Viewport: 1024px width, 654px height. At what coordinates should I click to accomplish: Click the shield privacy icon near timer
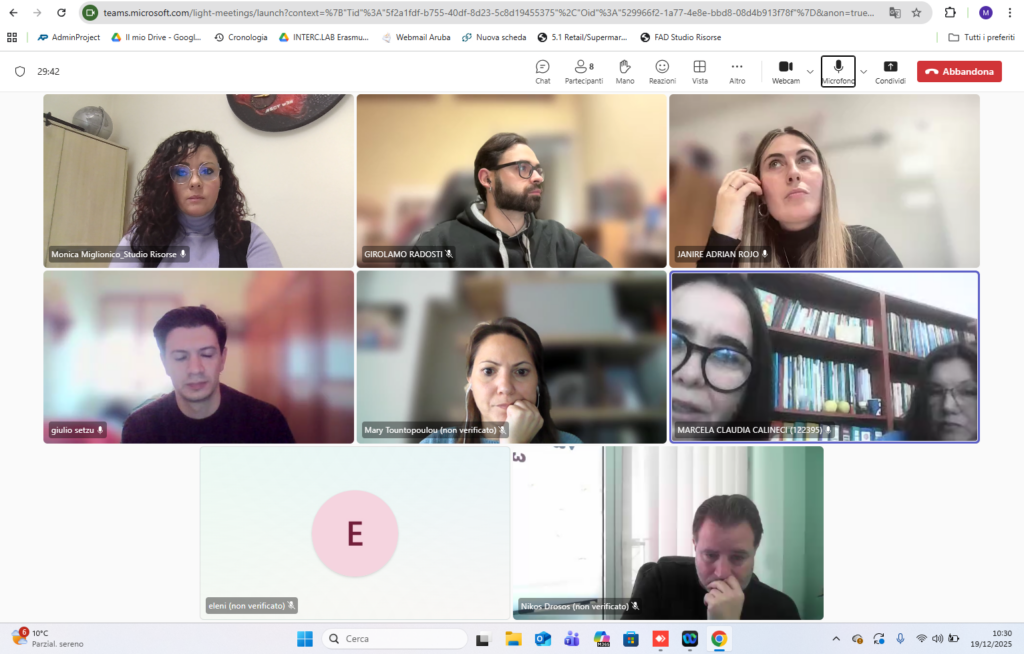(20, 71)
